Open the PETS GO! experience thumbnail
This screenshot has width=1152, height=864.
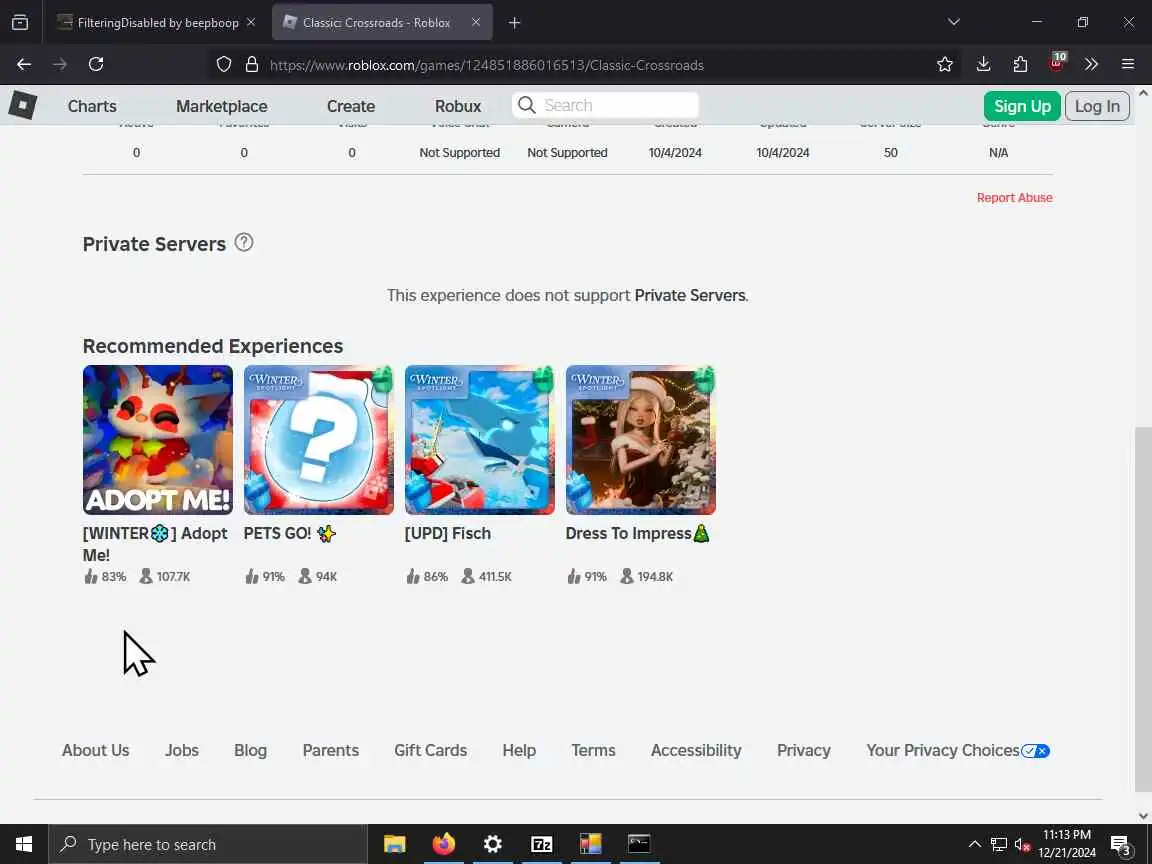(318, 439)
